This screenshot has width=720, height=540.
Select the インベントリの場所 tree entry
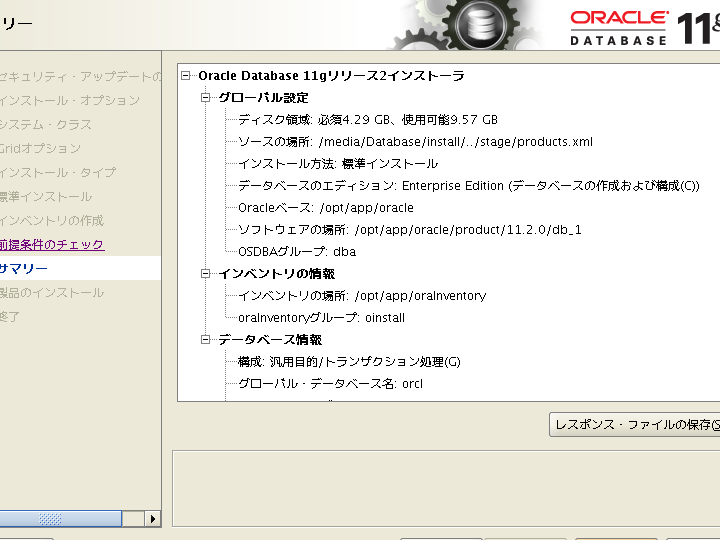coord(362,296)
